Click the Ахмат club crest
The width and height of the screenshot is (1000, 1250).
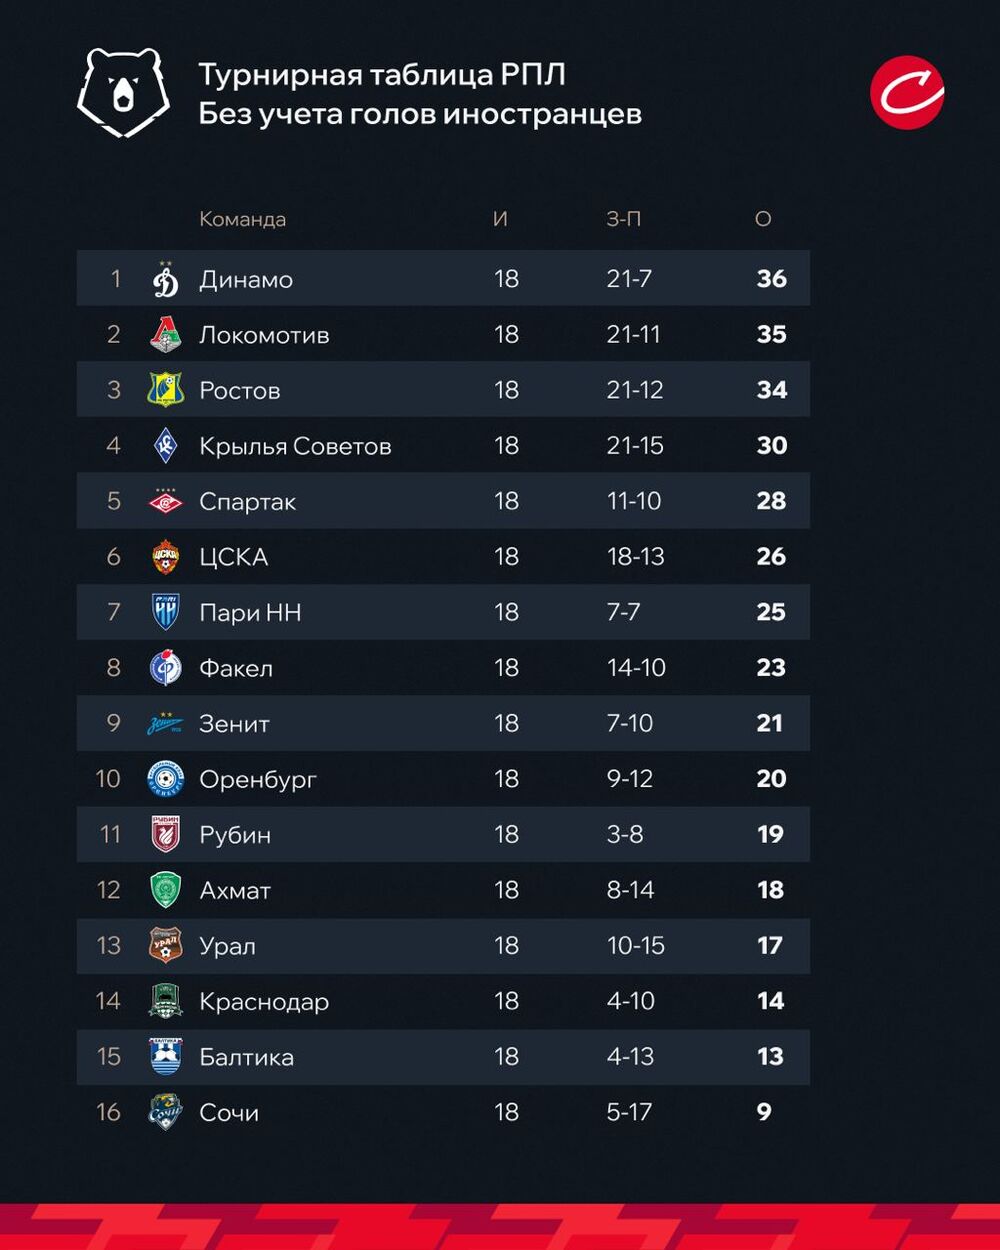[x=166, y=890]
